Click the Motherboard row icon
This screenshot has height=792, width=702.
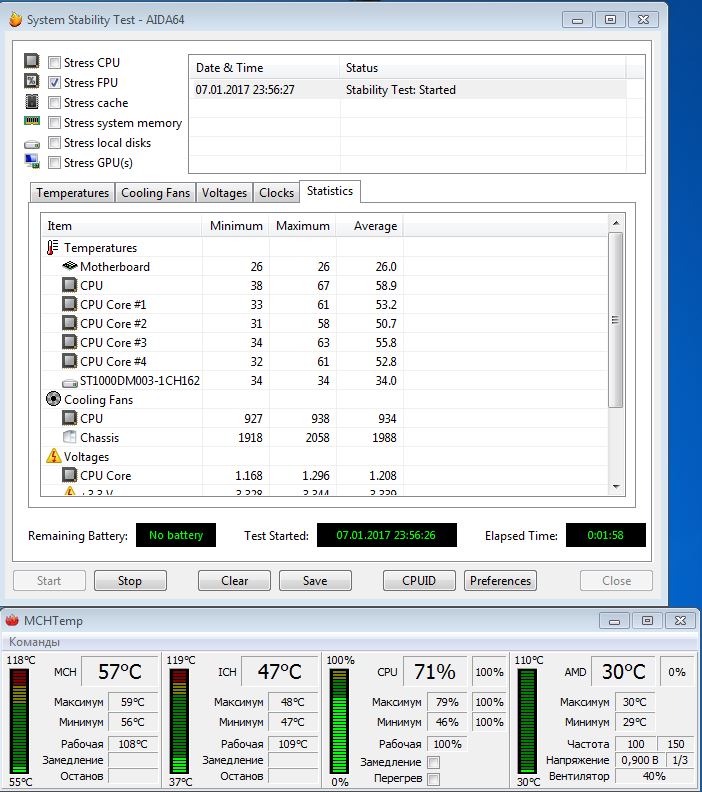pos(70,266)
